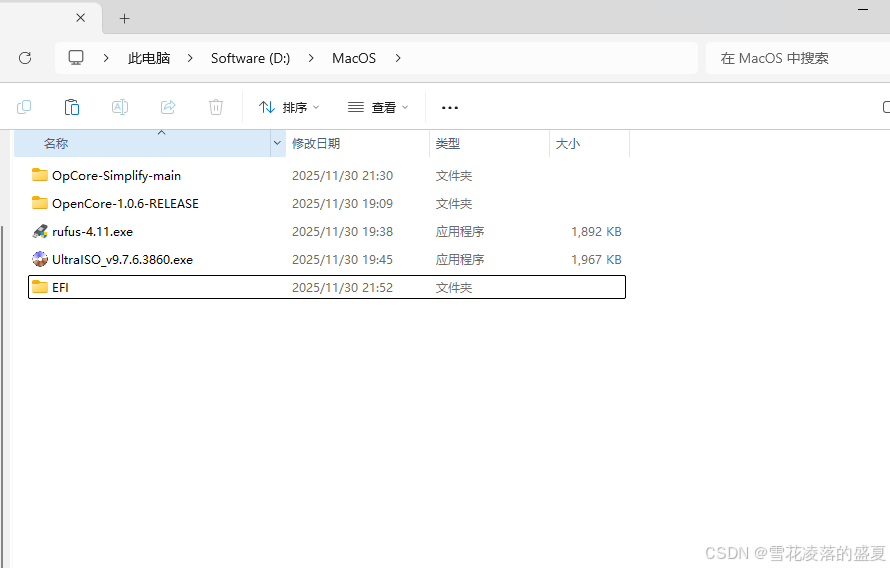Open the See more three-dots menu

(x=450, y=107)
